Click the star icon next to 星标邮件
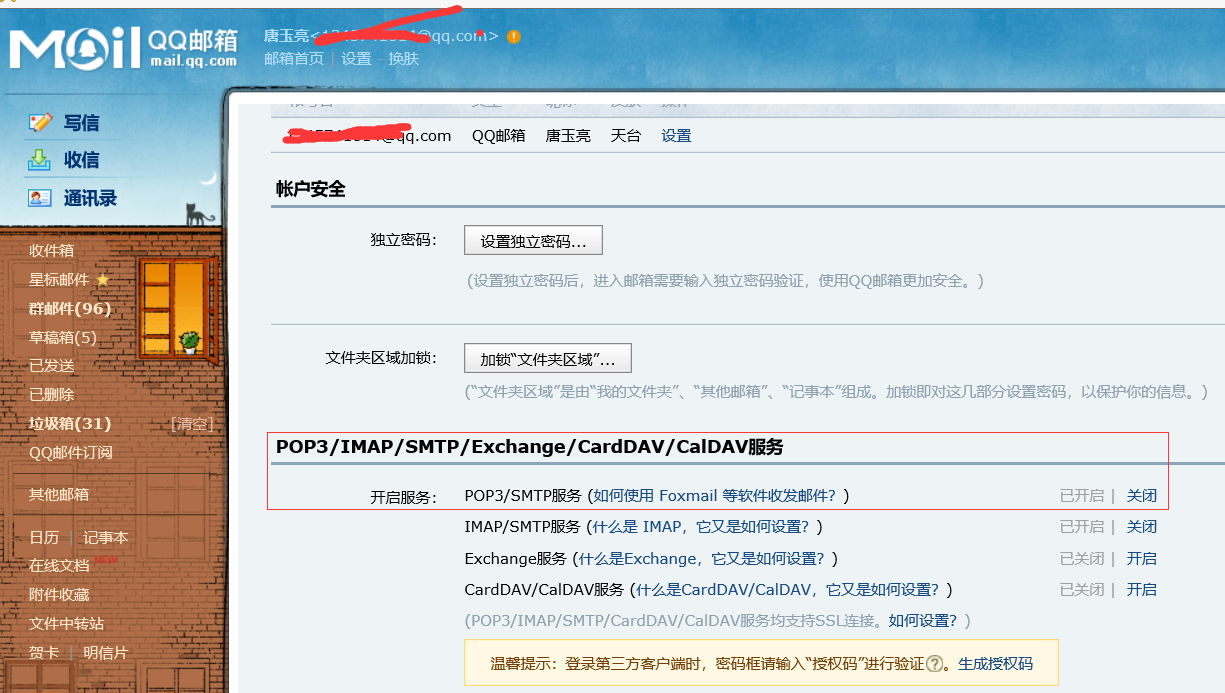 point(102,280)
